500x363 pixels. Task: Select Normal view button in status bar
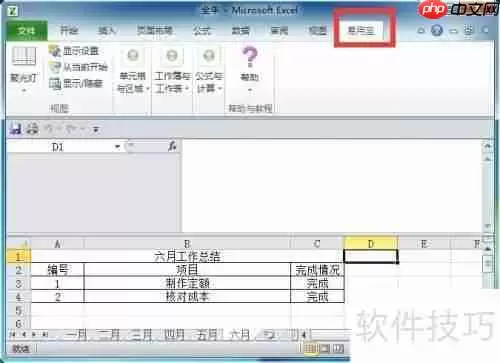(x=310, y=349)
